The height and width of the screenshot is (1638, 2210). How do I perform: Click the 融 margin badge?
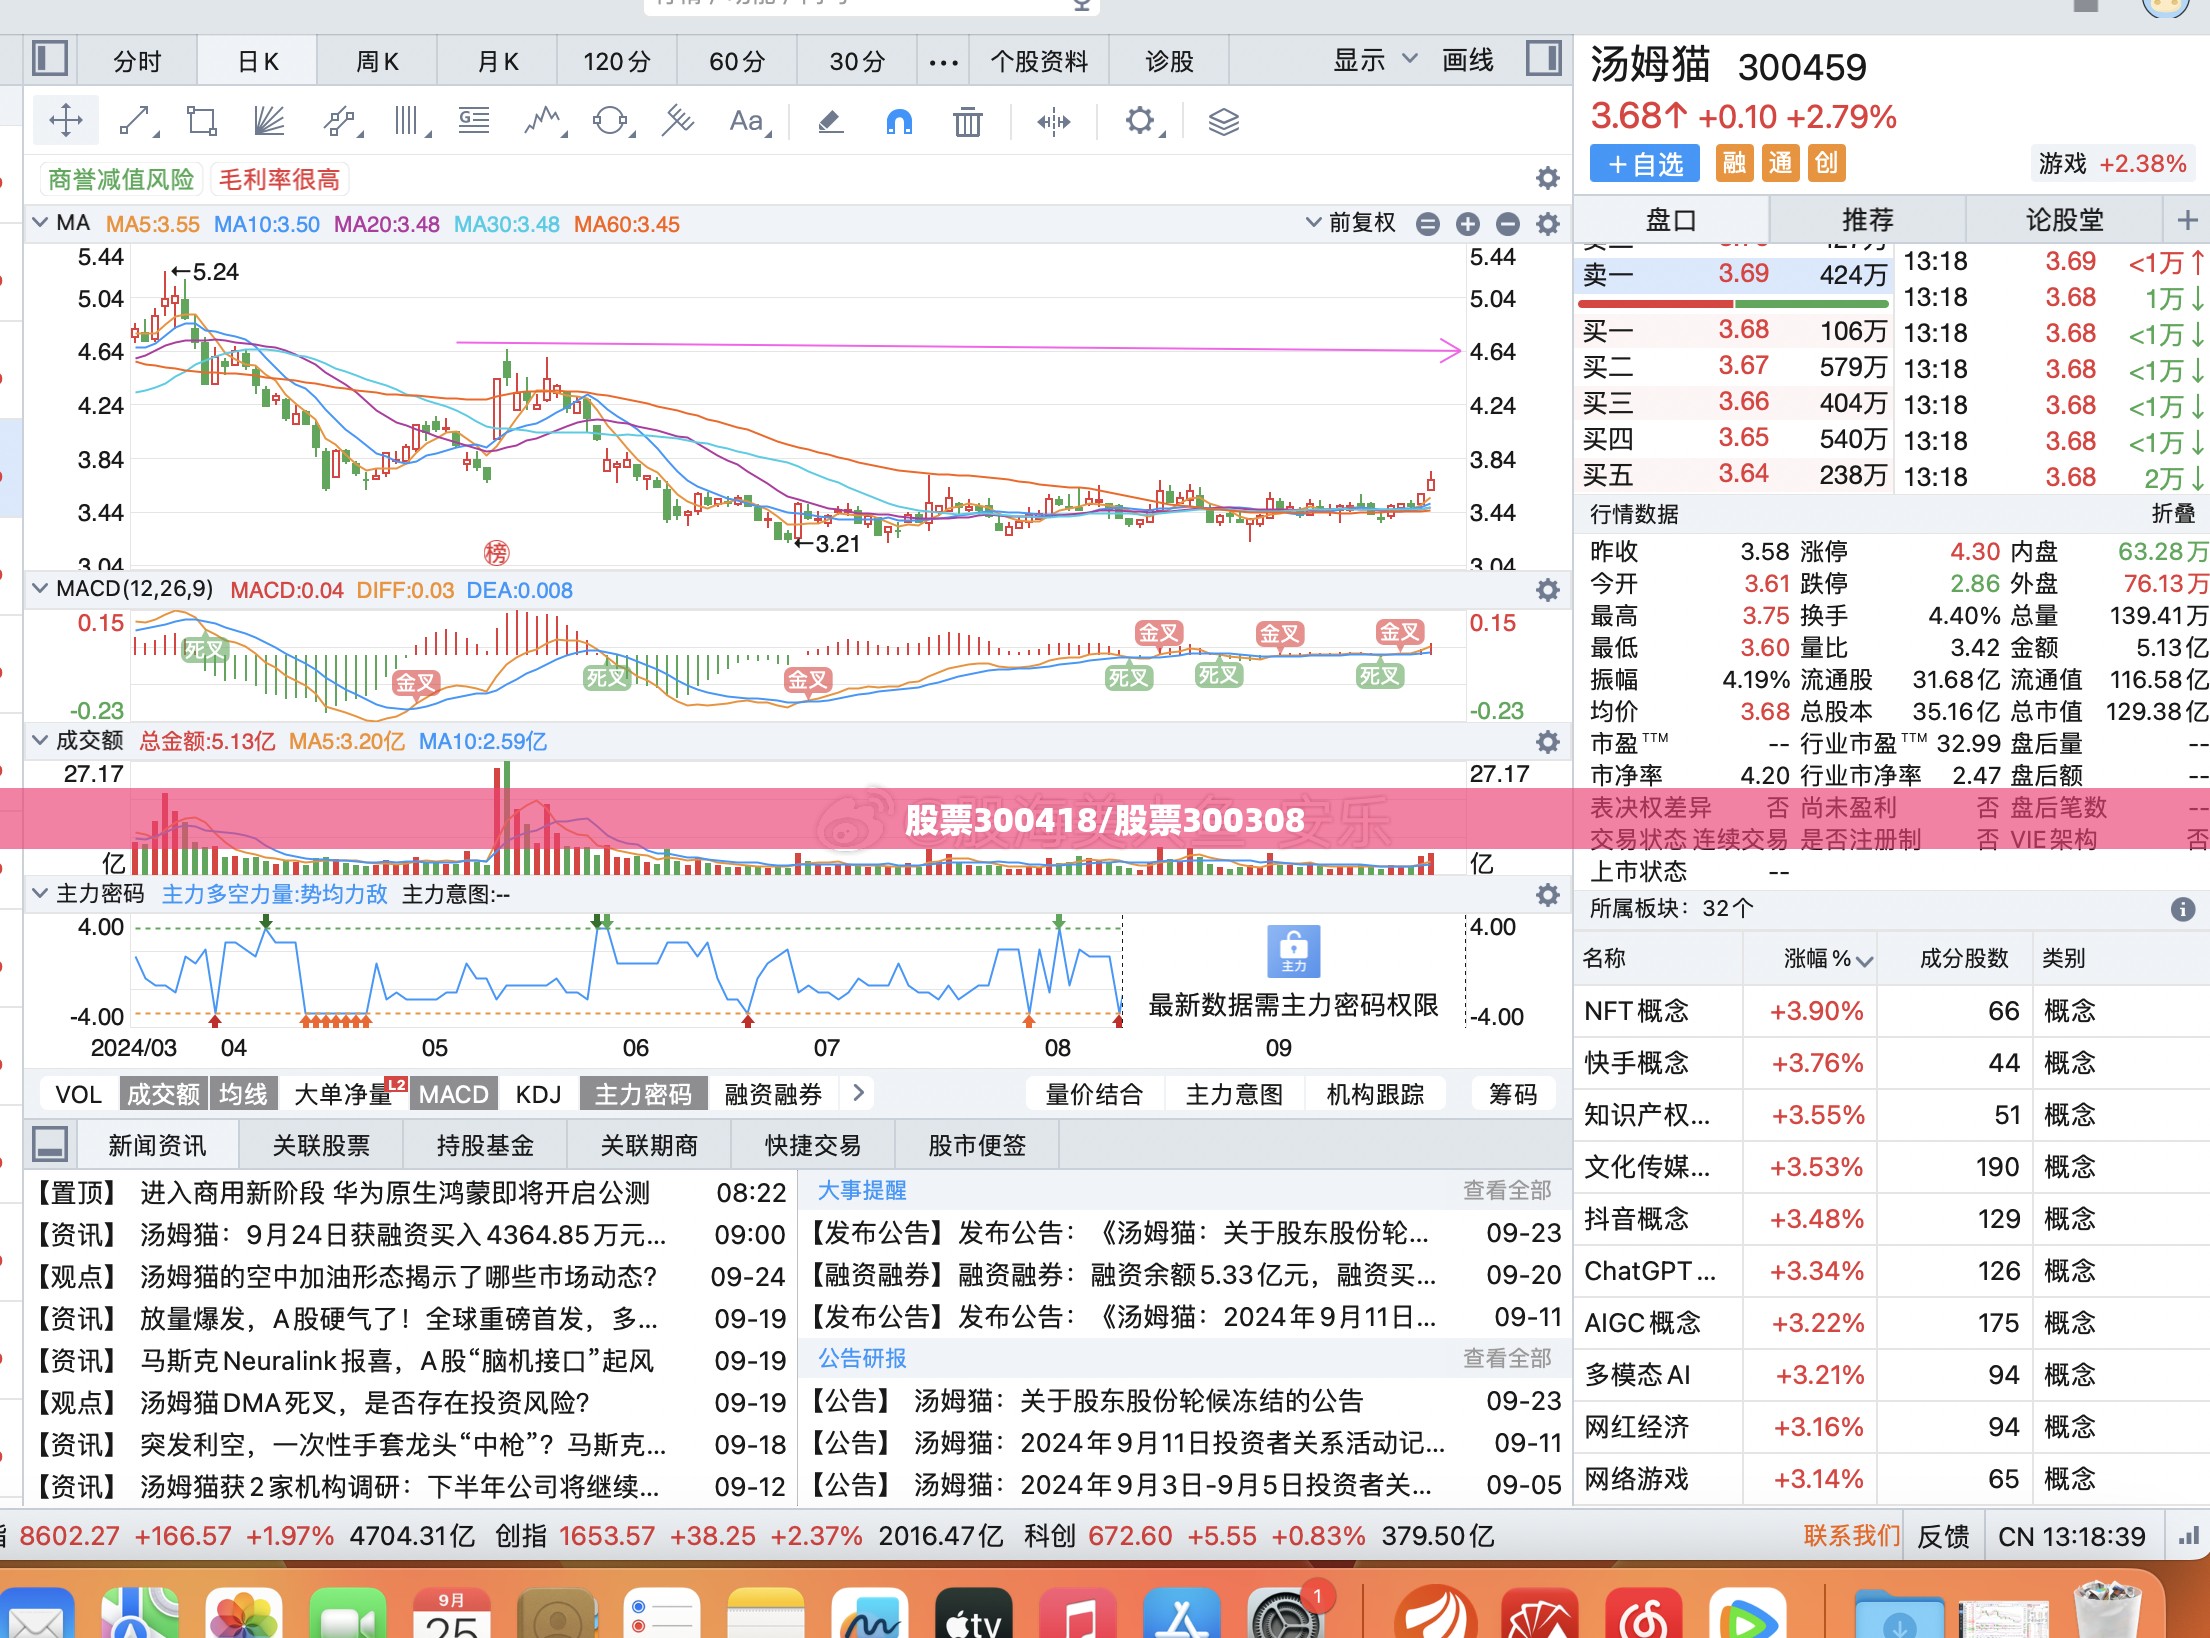tap(1734, 163)
